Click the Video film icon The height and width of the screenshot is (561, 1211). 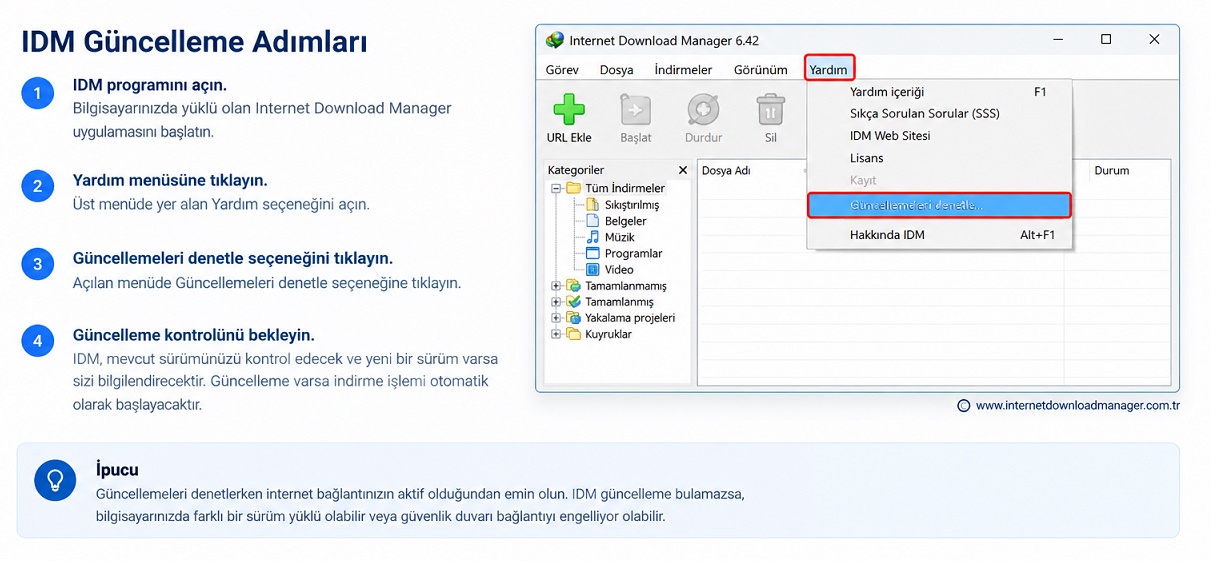click(x=593, y=269)
